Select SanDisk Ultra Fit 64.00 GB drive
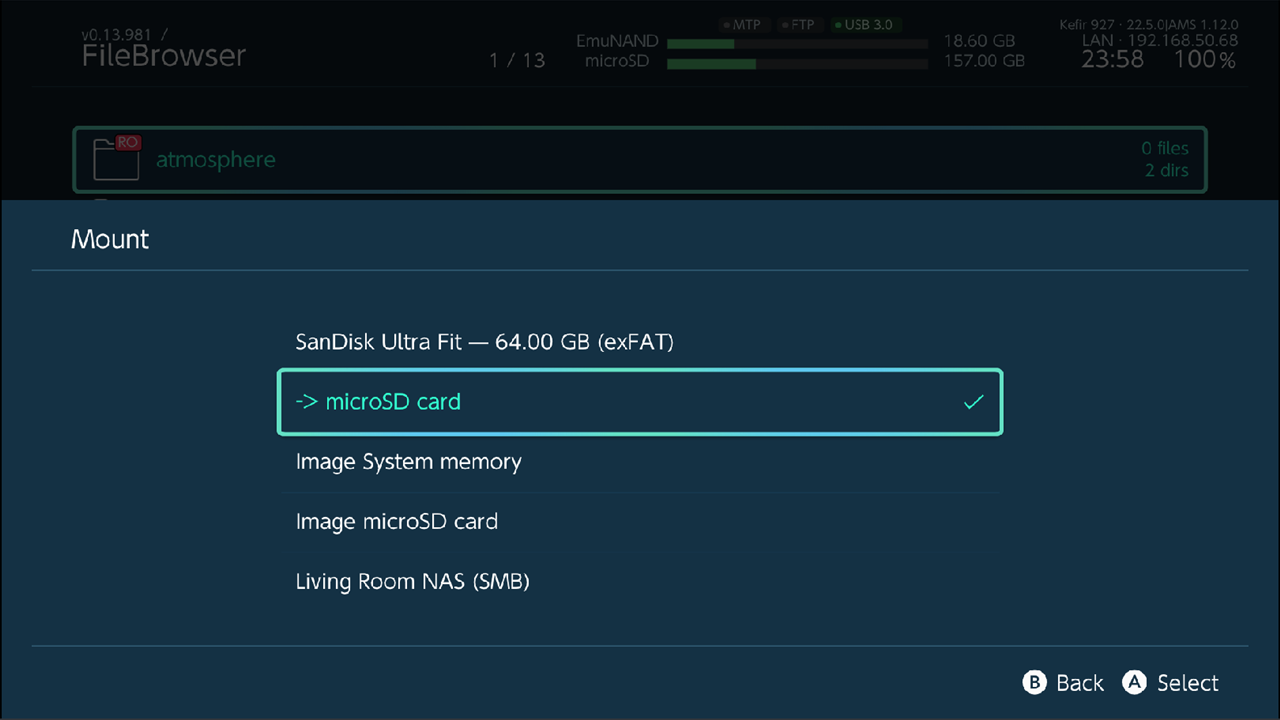The height and width of the screenshot is (720, 1280). pyautogui.click(x=640, y=342)
